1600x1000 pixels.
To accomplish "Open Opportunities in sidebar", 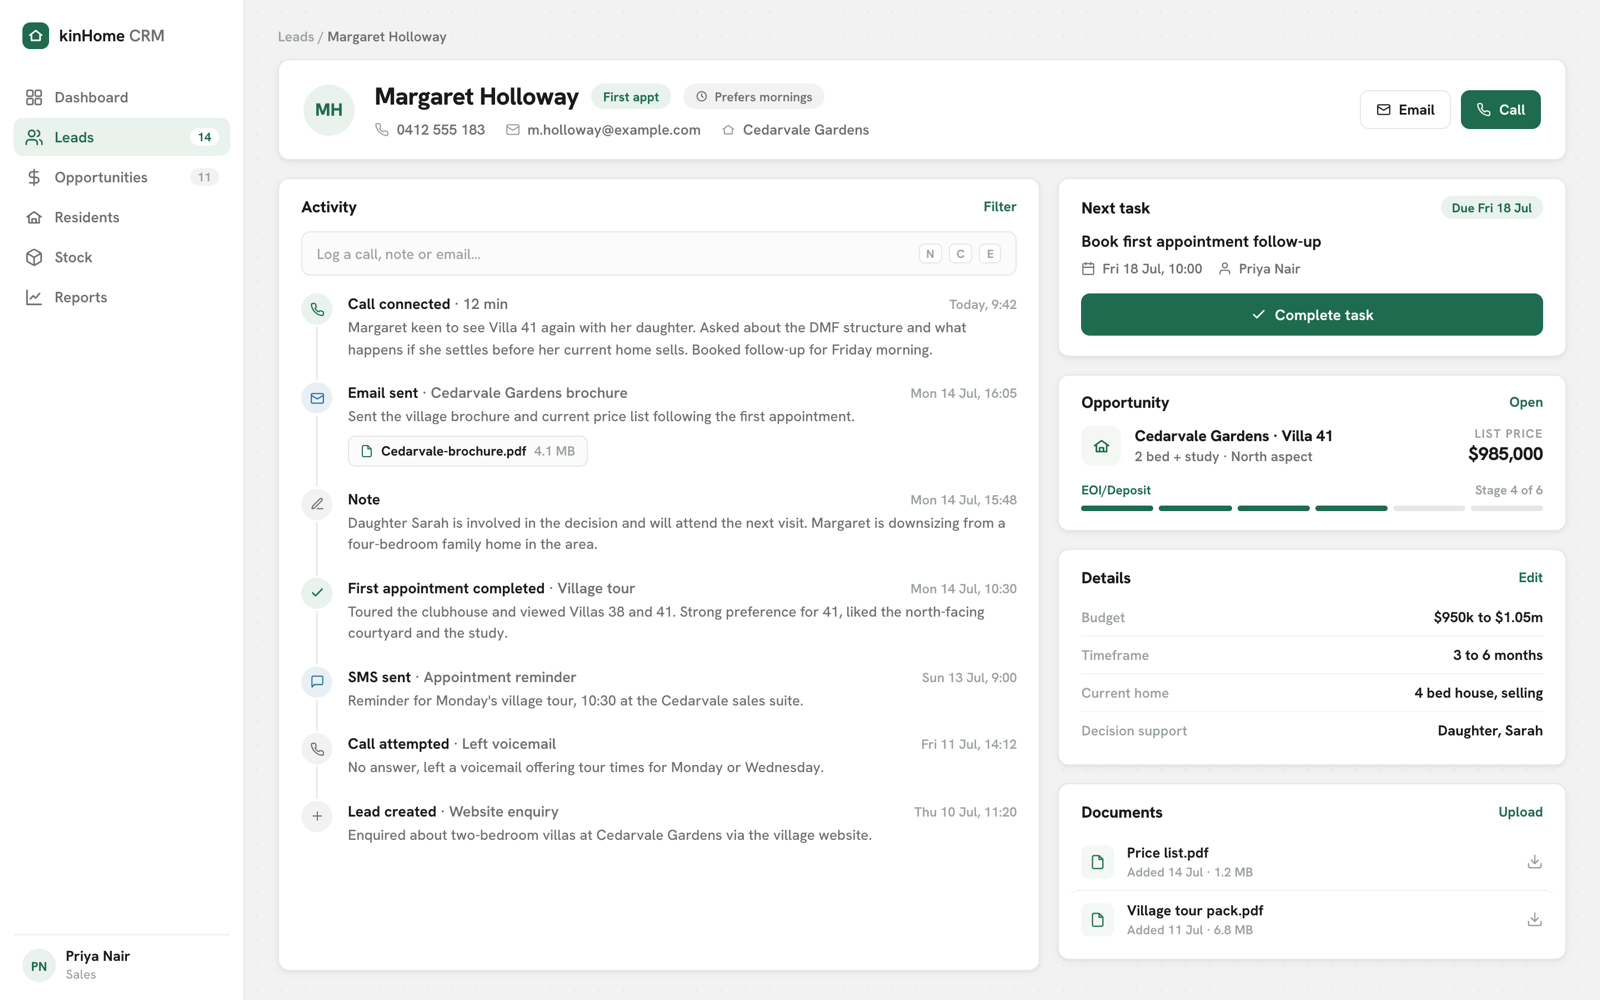I will [122, 177].
